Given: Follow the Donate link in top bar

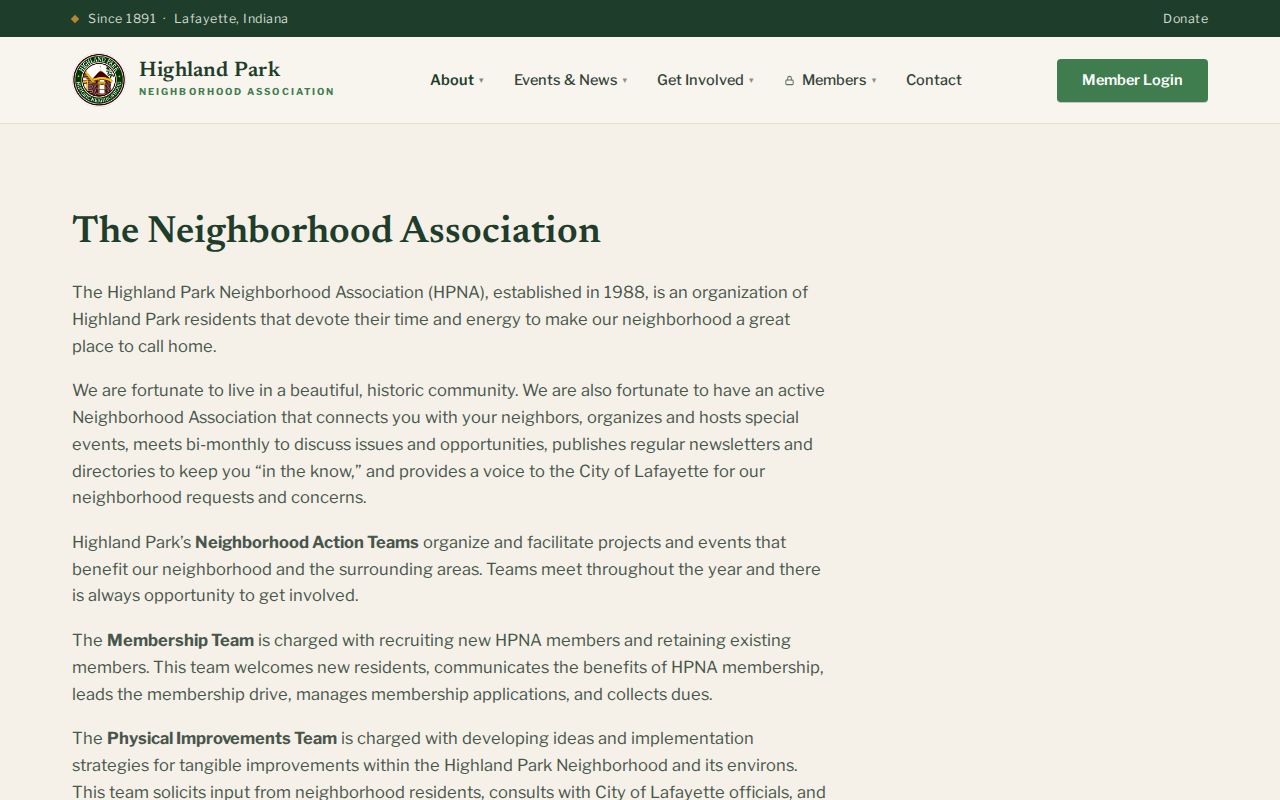Looking at the screenshot, I should 1185,19.
